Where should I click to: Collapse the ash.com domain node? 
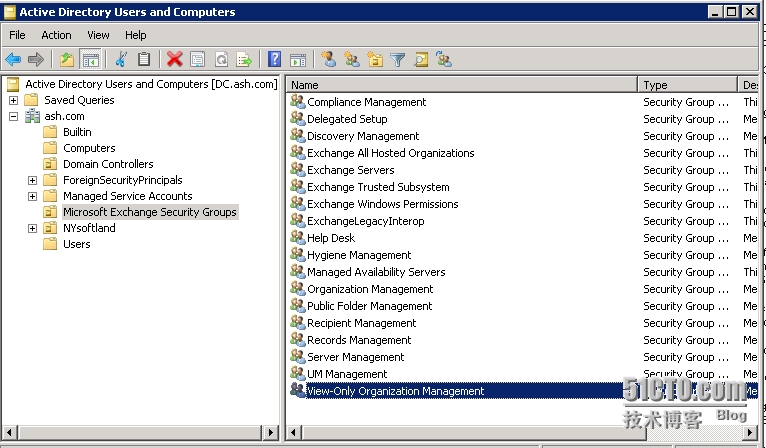click(x=14, y=116)
